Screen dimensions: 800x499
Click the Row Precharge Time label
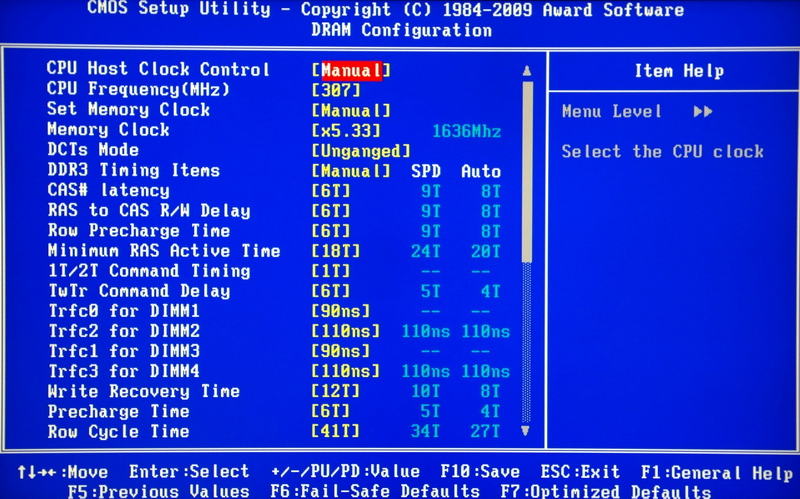(139, 231)
